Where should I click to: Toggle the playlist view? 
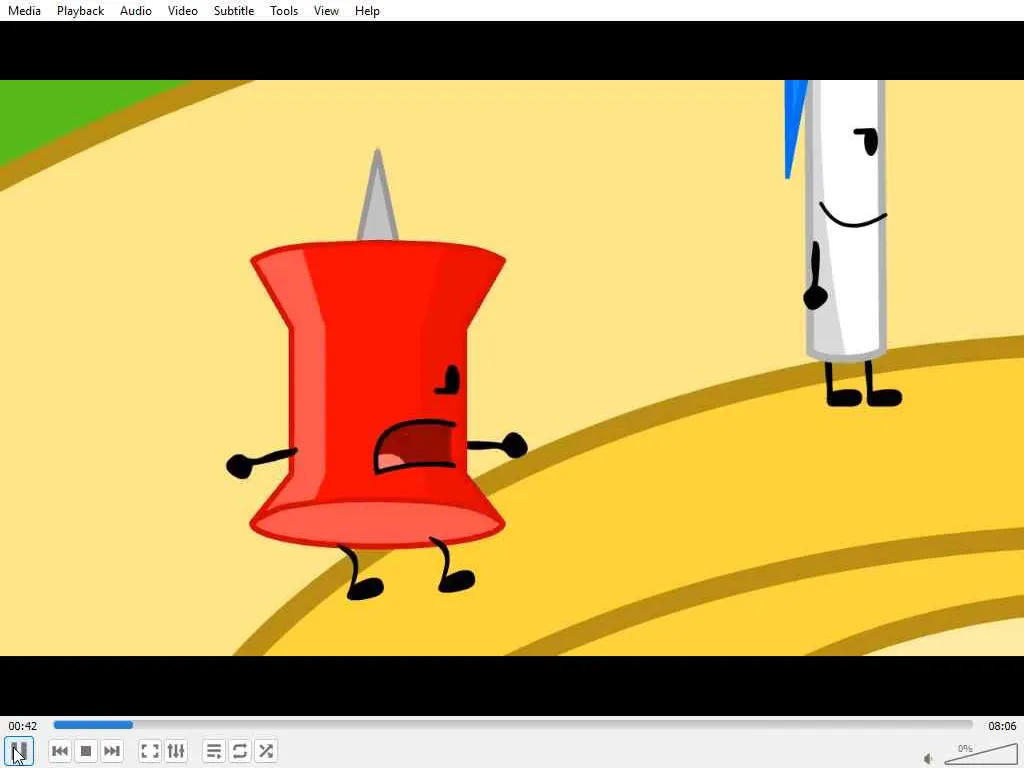pyautogui.click(x=214, y=751)
